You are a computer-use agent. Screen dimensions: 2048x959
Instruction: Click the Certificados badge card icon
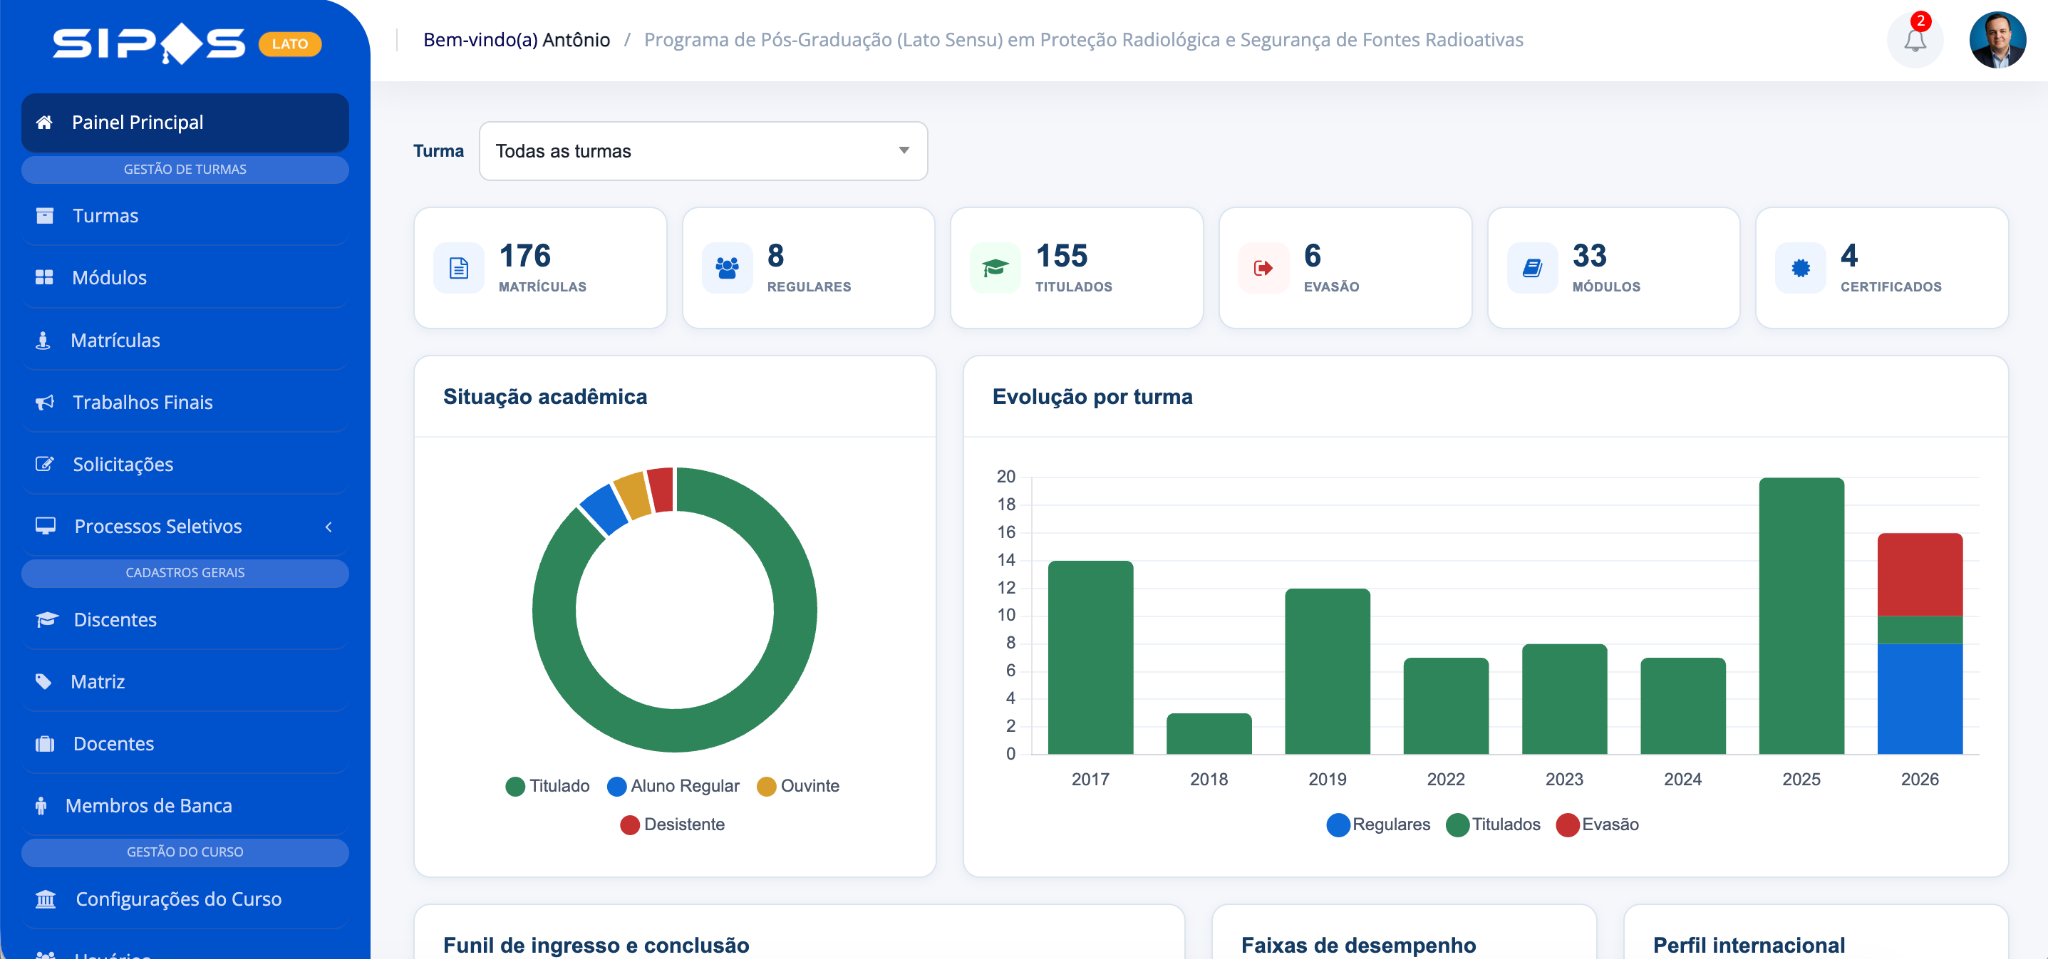(x=1800, y=268)
